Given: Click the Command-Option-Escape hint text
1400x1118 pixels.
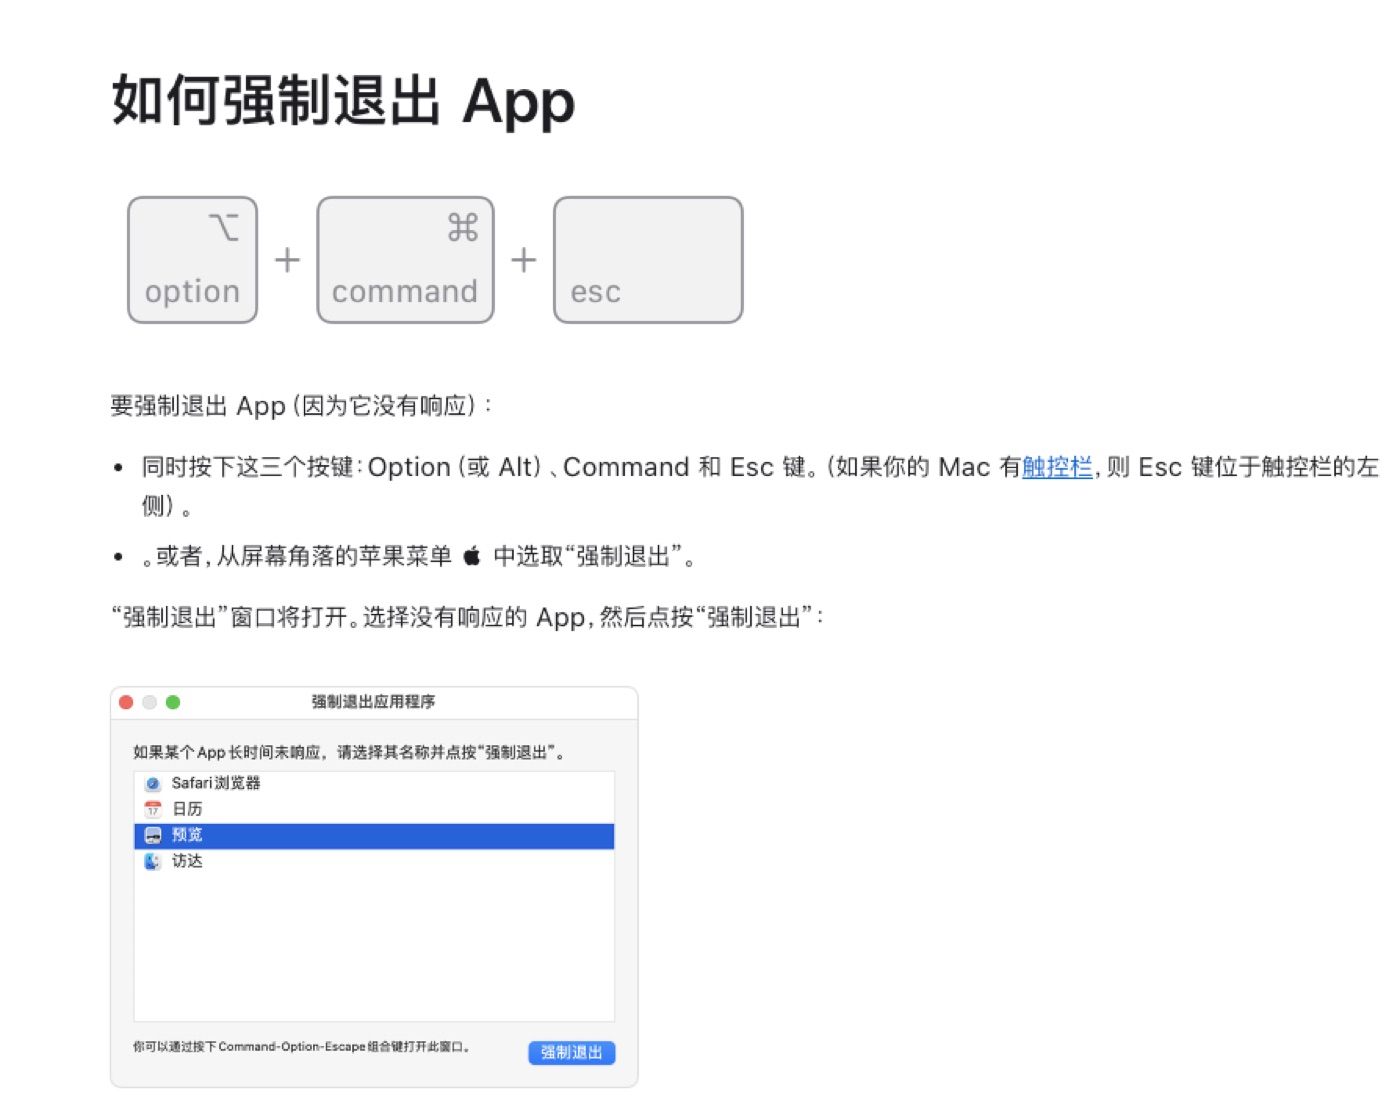Looking at the screenshot, I should [301, 1047].
